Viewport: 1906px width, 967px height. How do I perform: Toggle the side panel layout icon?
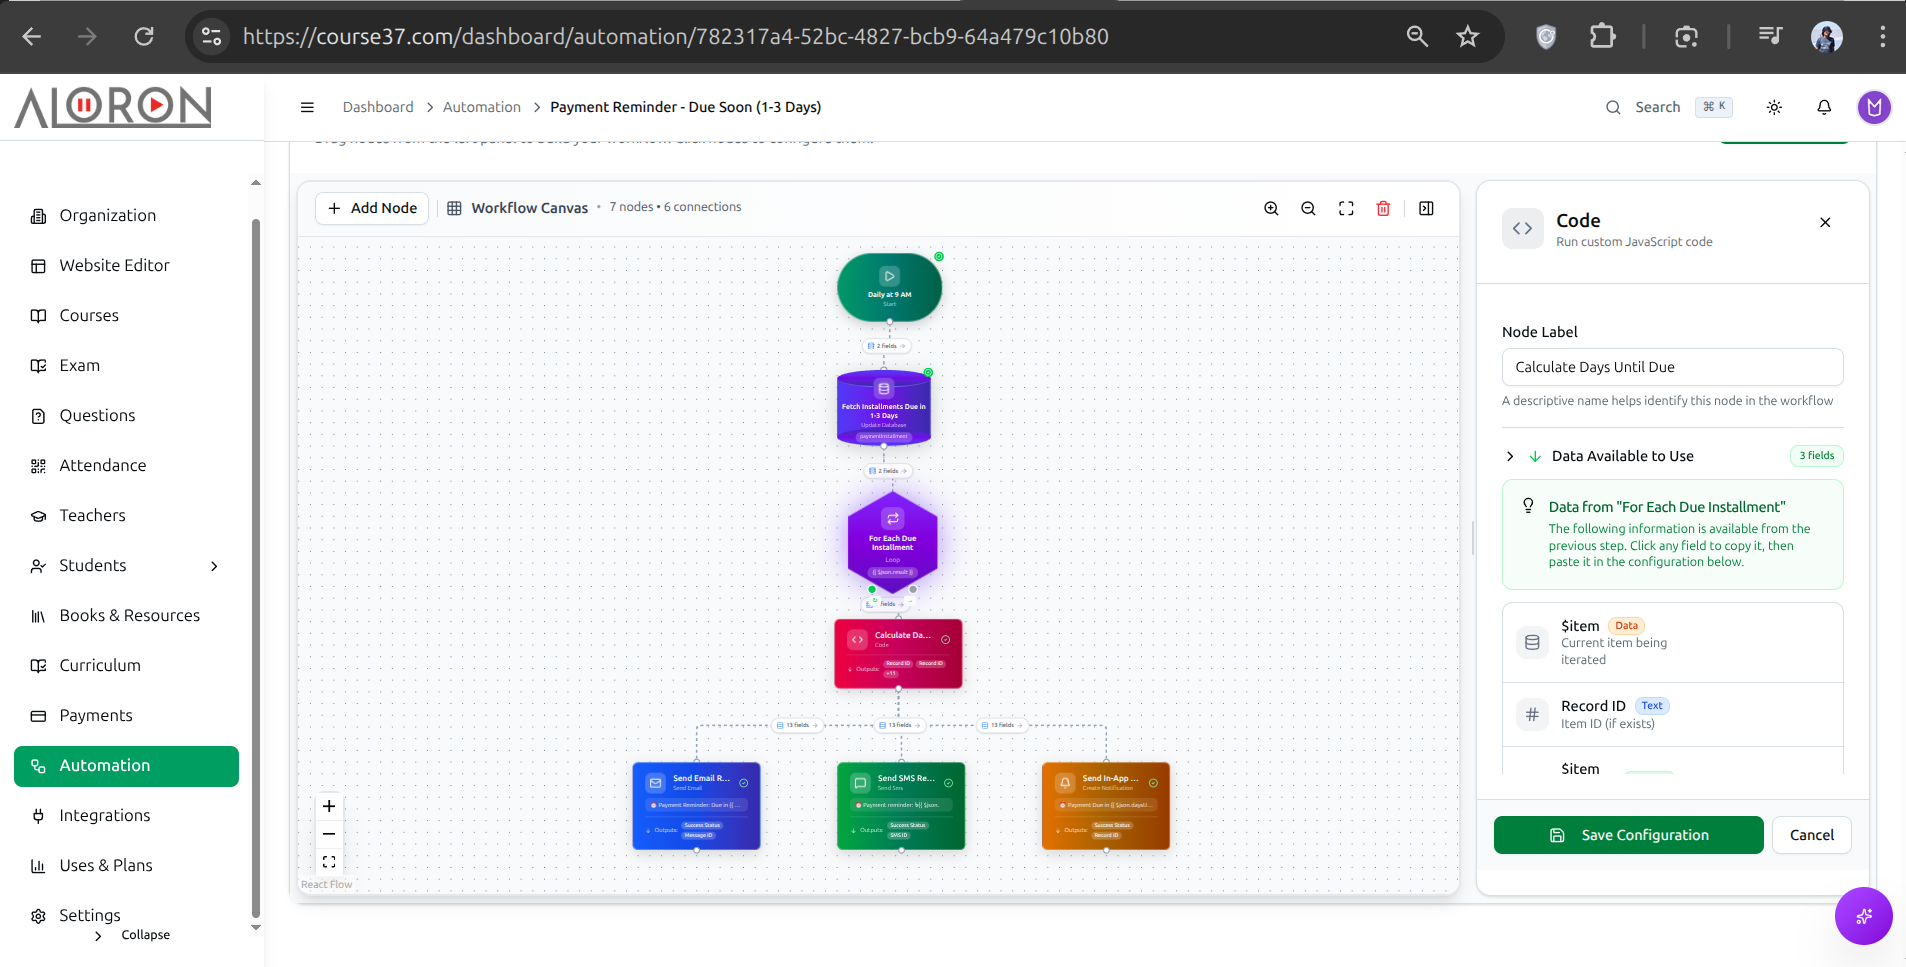pos(1426,208)
